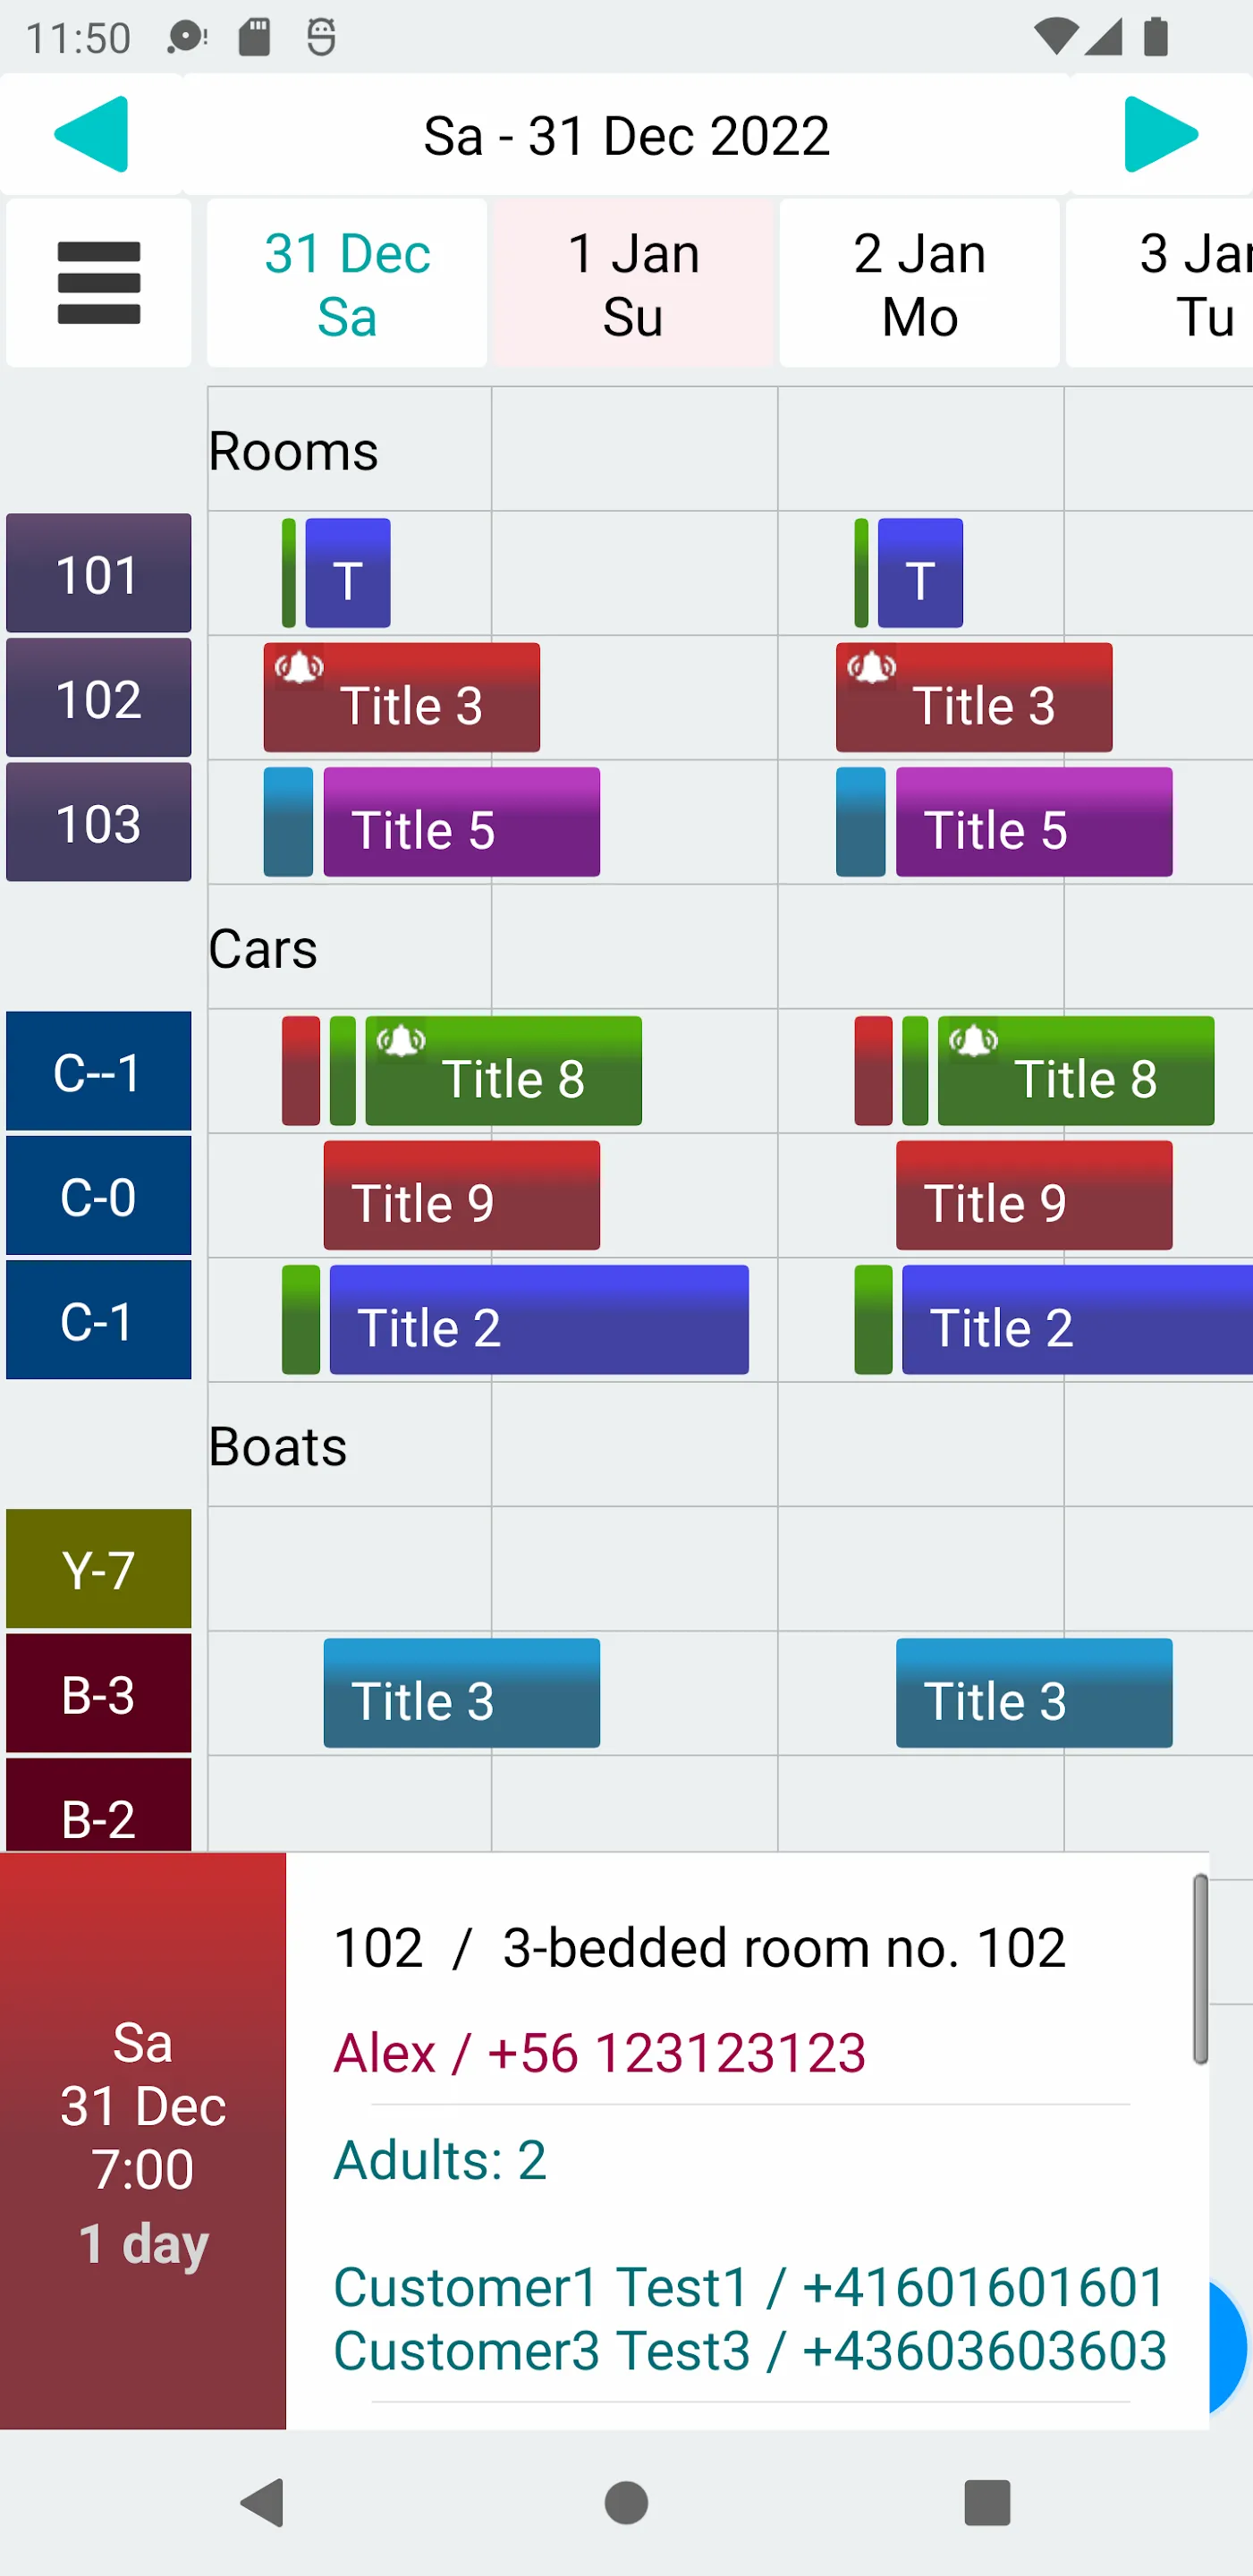Go to previous day with left arrow
Image resolution: width=1253 pixels, height=2576 pixels.
[91, 135]
